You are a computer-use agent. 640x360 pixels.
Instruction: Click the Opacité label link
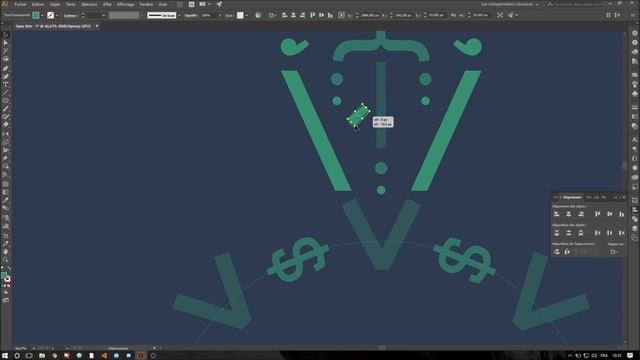[191, 16]
